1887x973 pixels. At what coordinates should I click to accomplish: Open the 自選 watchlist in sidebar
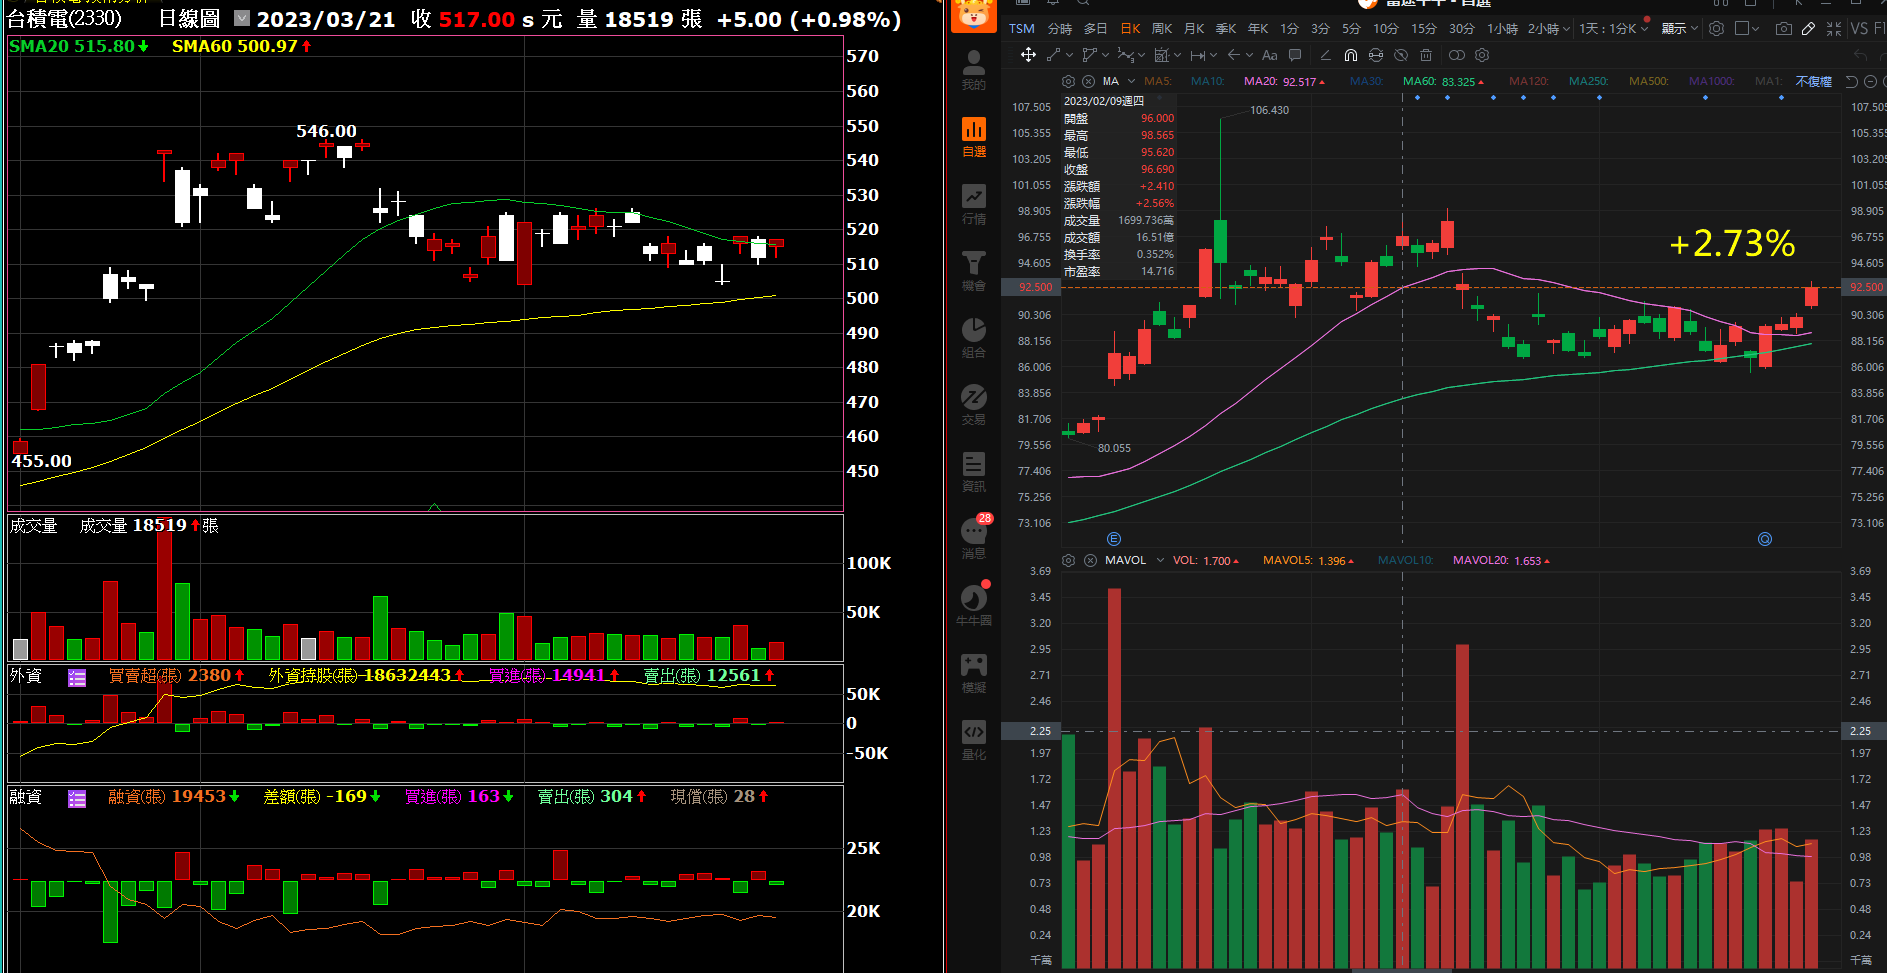tap(973, 137)
